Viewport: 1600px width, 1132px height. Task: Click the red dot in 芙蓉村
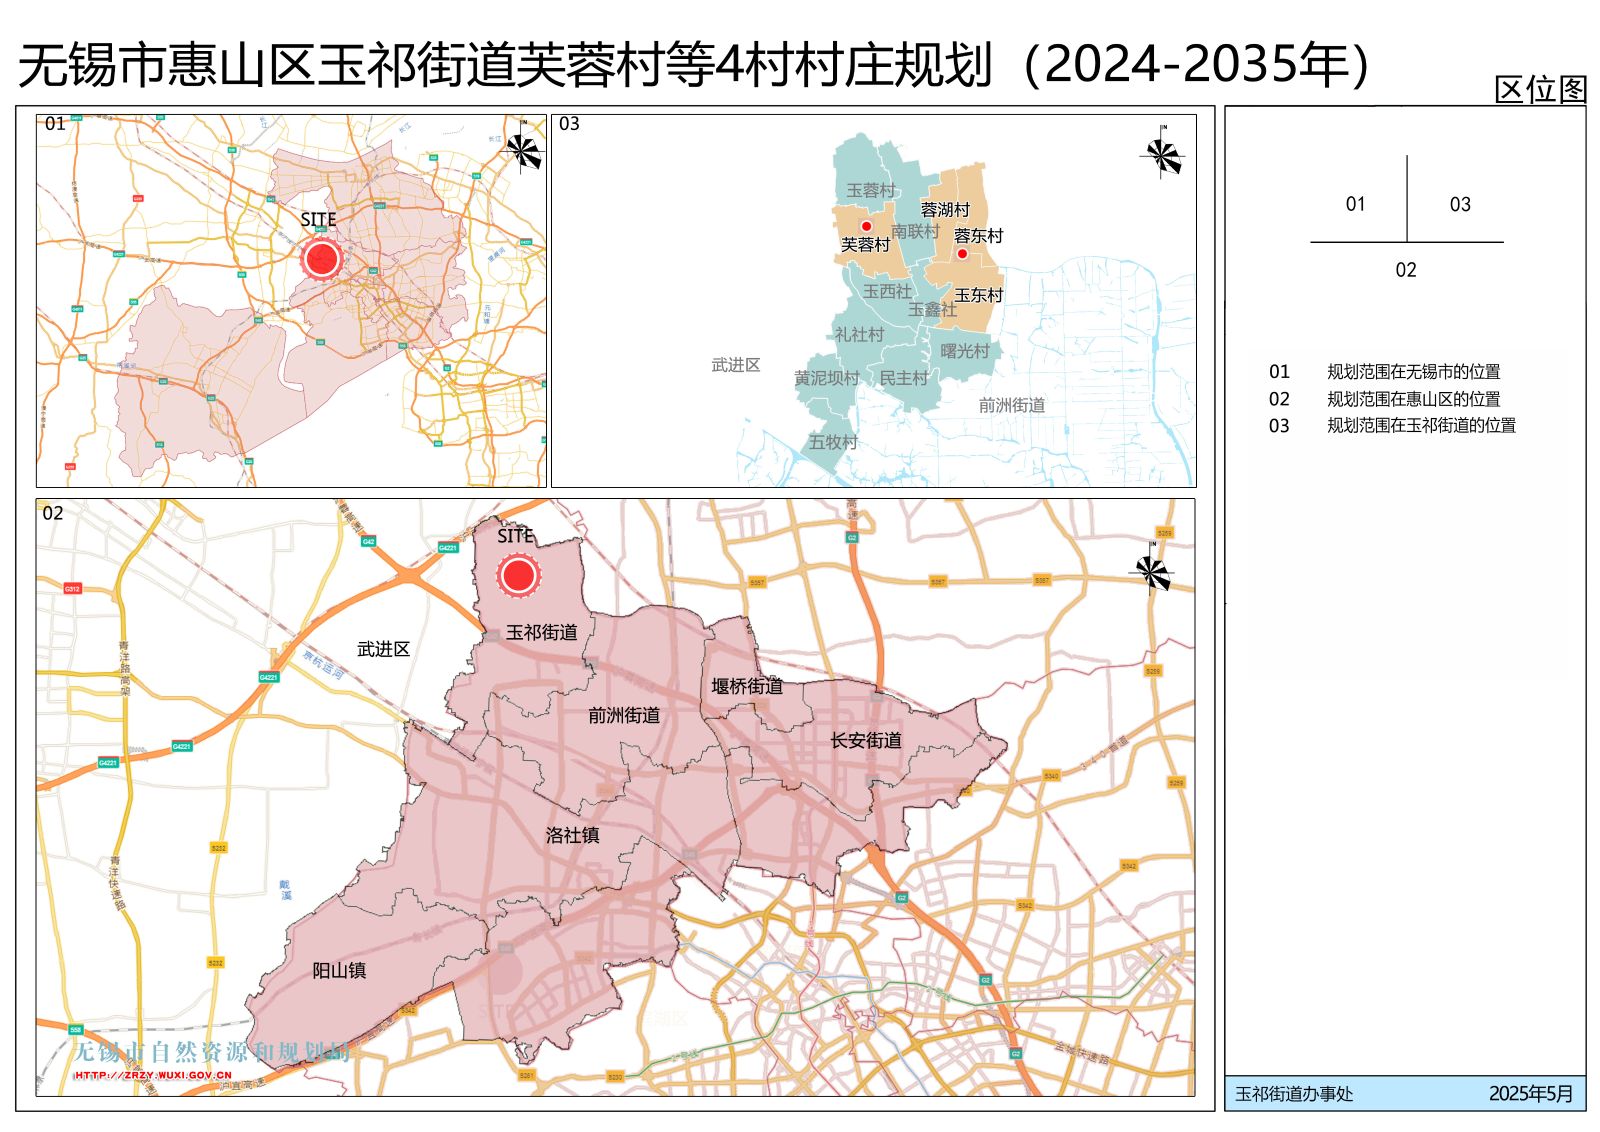coord(866,226)
